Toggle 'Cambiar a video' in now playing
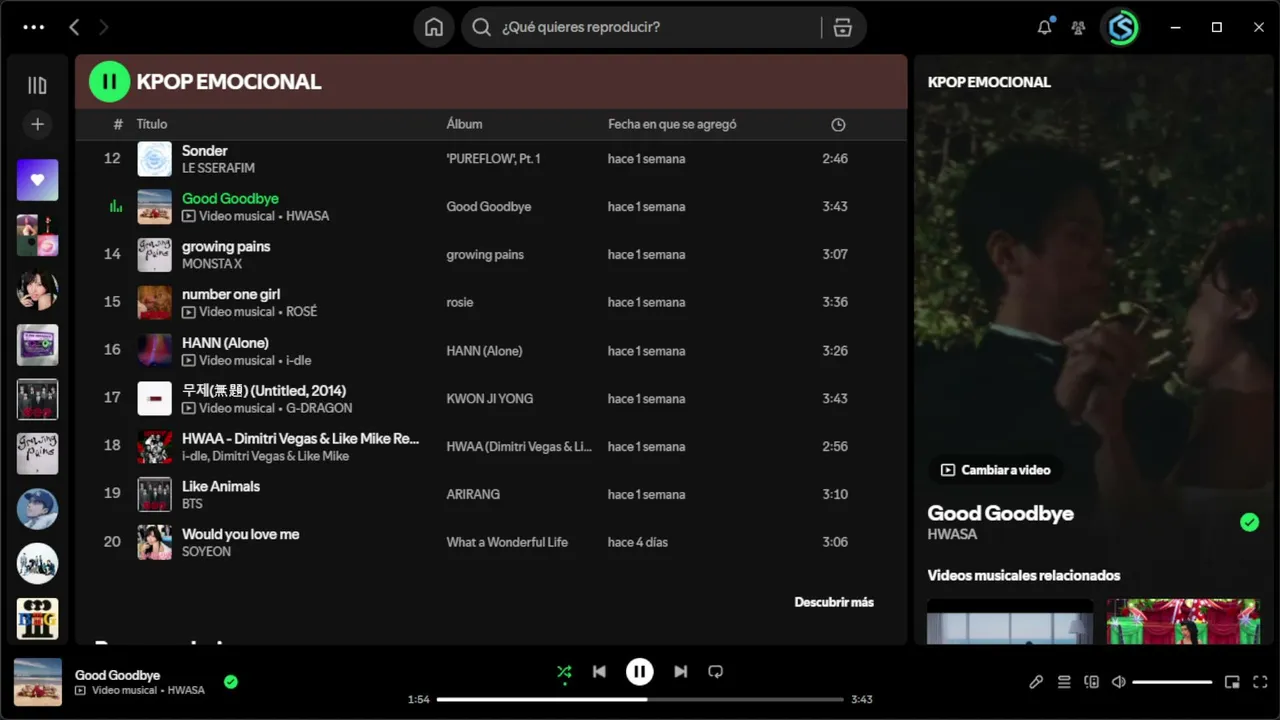1280x720 pixels. point(996,470)
